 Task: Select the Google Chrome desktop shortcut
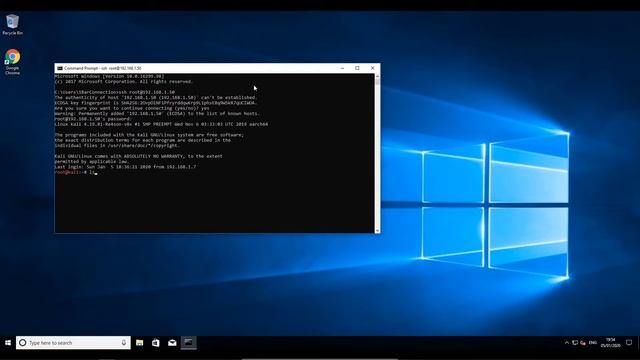pos(12,62)
